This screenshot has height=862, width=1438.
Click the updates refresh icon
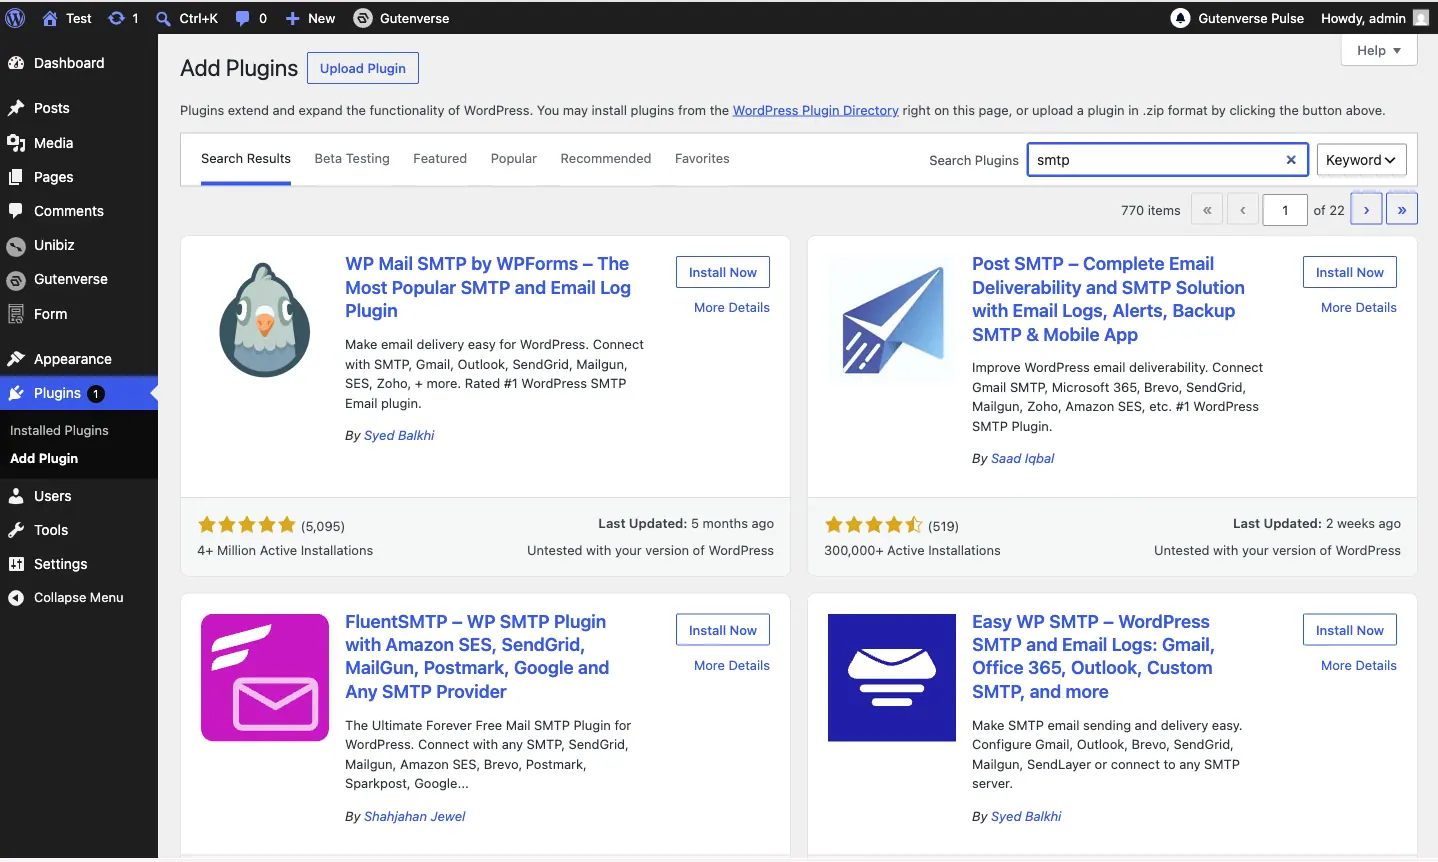coord(117,18)
